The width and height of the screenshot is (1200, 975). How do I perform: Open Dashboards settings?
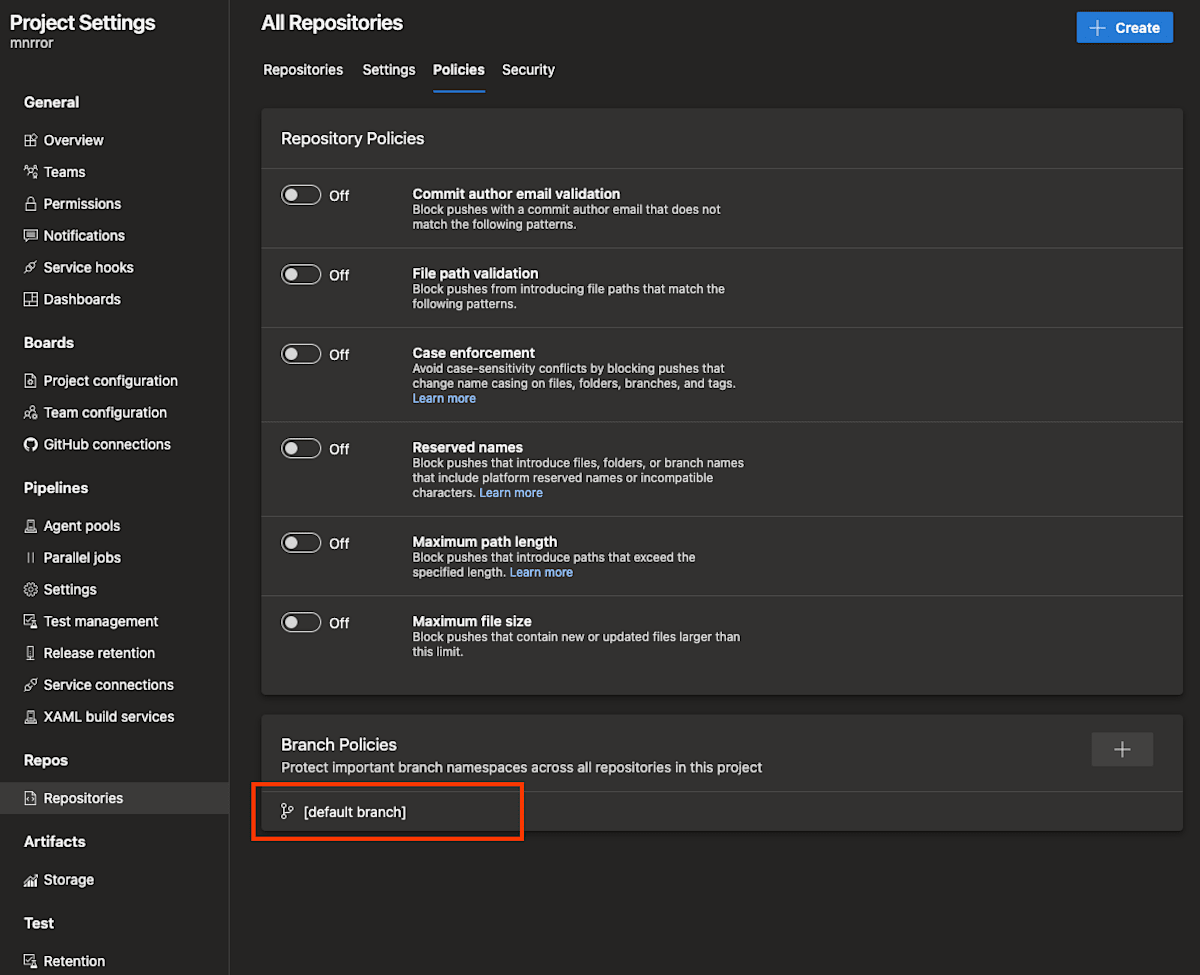tap(82, 299)
